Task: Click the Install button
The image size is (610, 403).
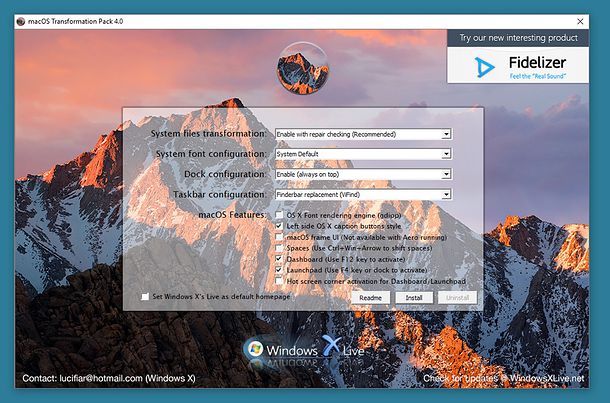Action: tap(414, 298)
